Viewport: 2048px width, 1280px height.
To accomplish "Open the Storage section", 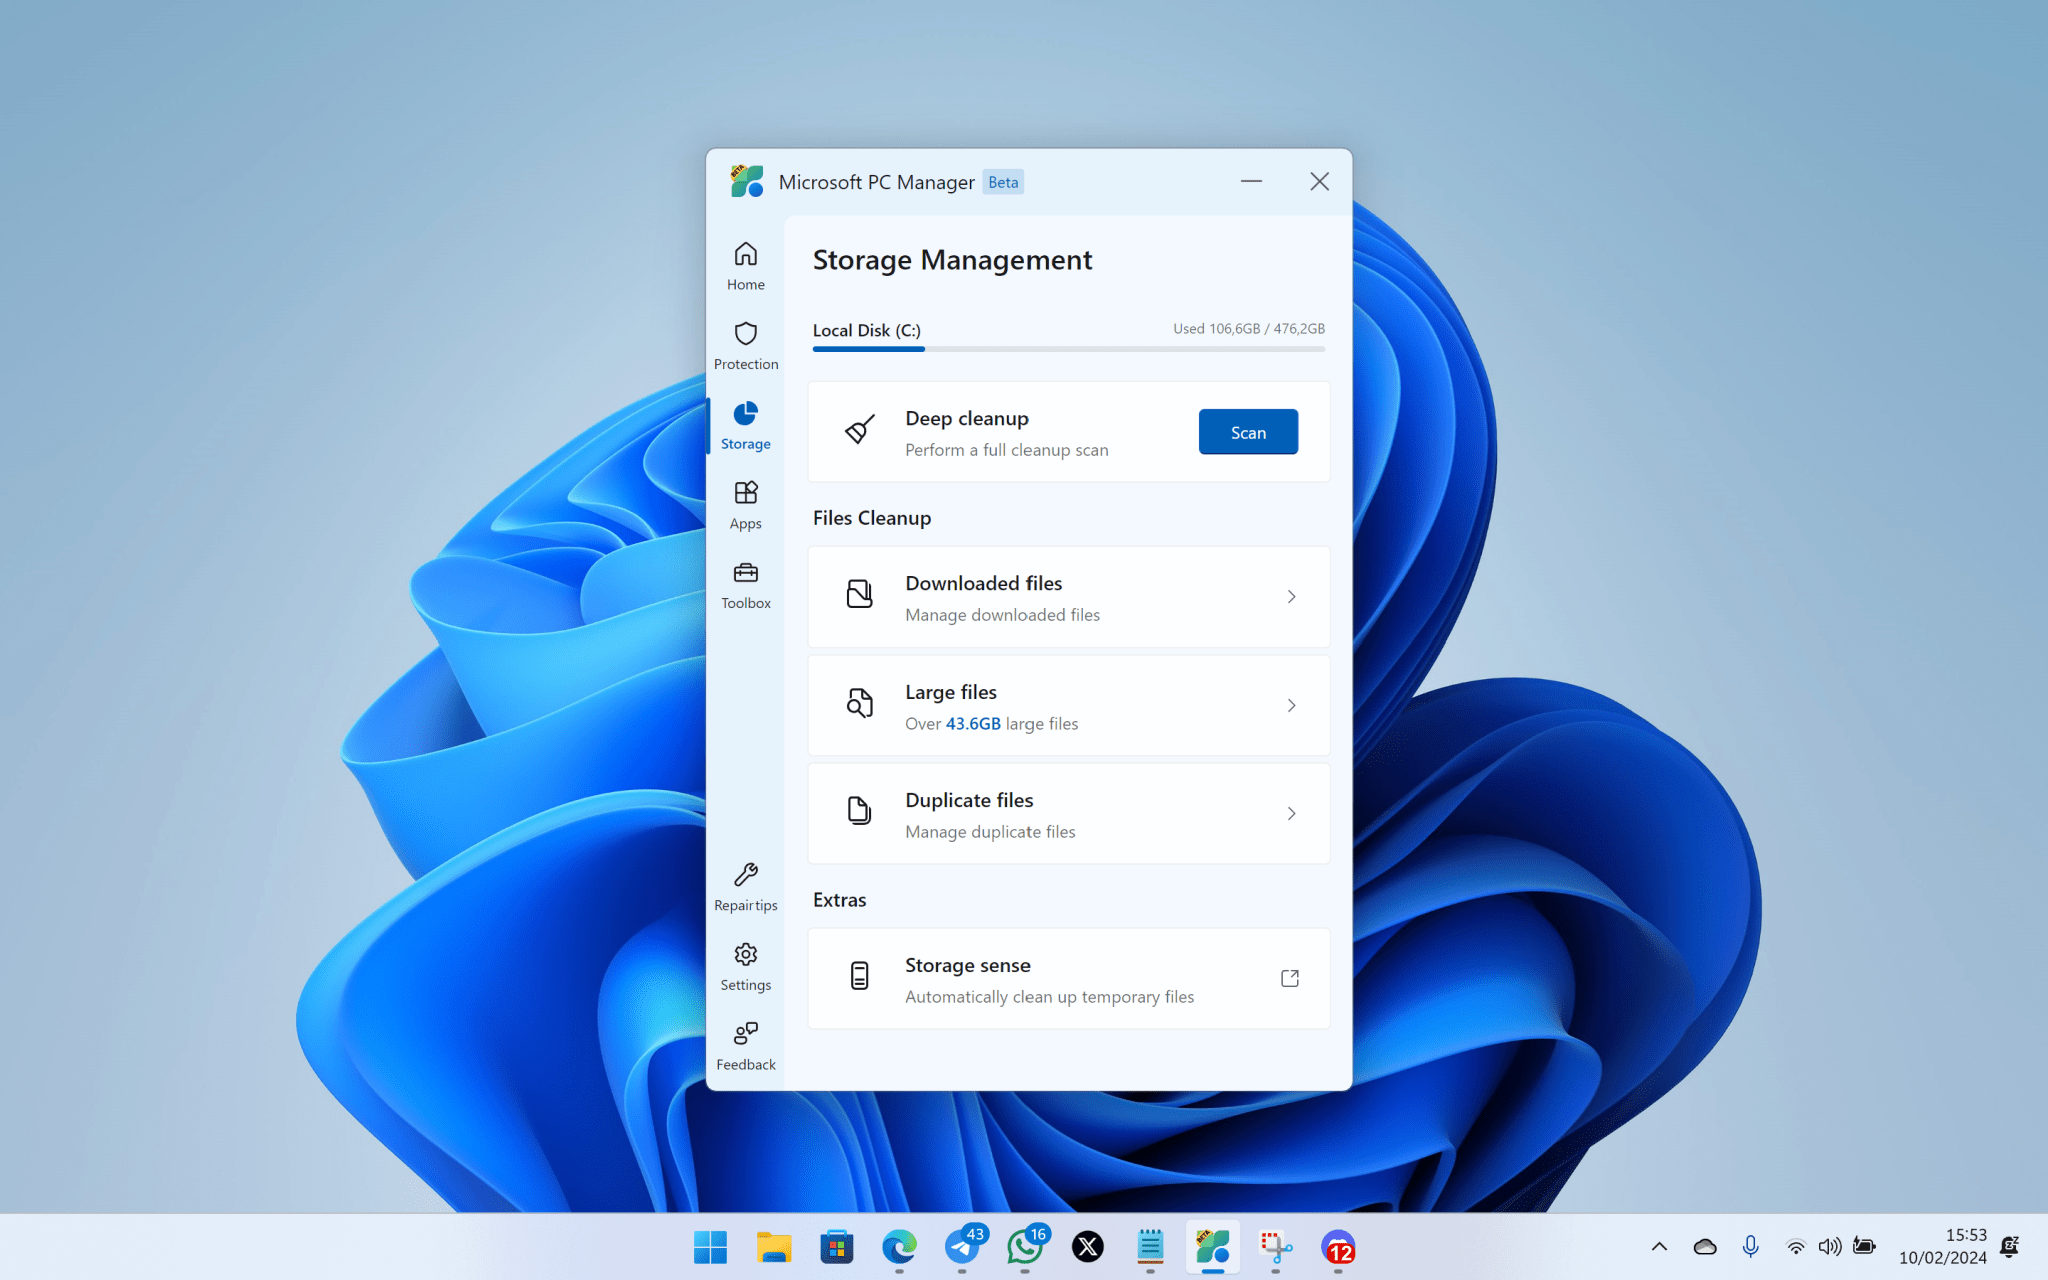I will click(745, 423).
